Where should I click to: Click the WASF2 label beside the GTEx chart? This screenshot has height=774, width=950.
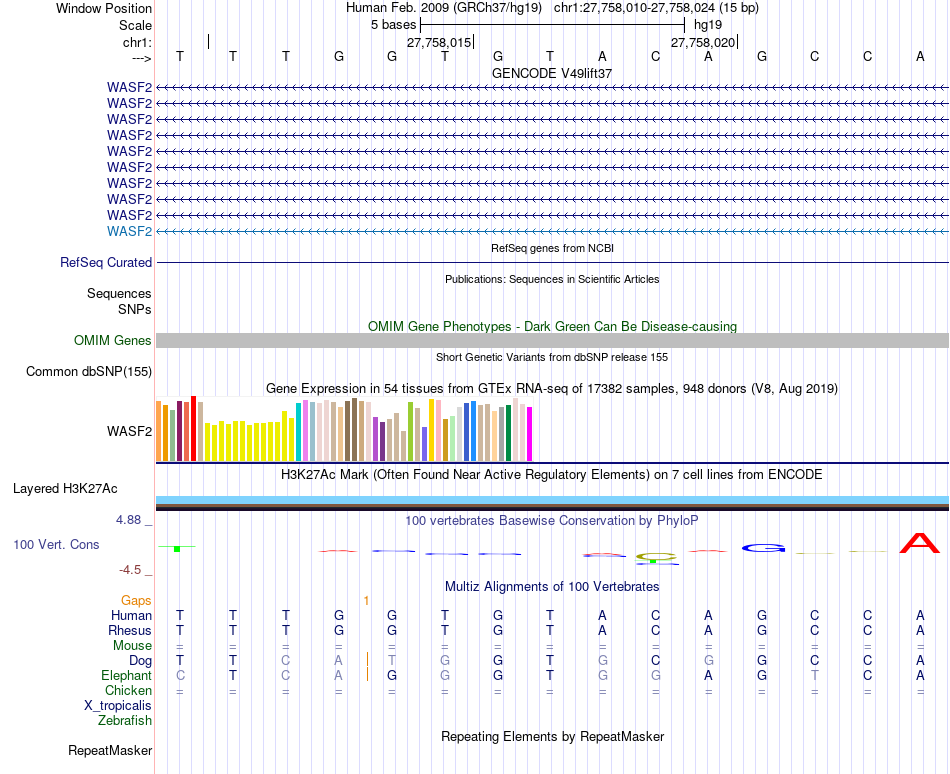129,431
